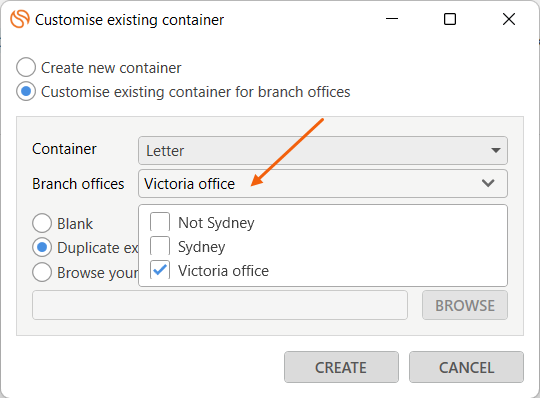Collapse the Branch offices dropdown chevron
Image resolution: width=540 pixels, height=398 pixels.
(488, 183)
